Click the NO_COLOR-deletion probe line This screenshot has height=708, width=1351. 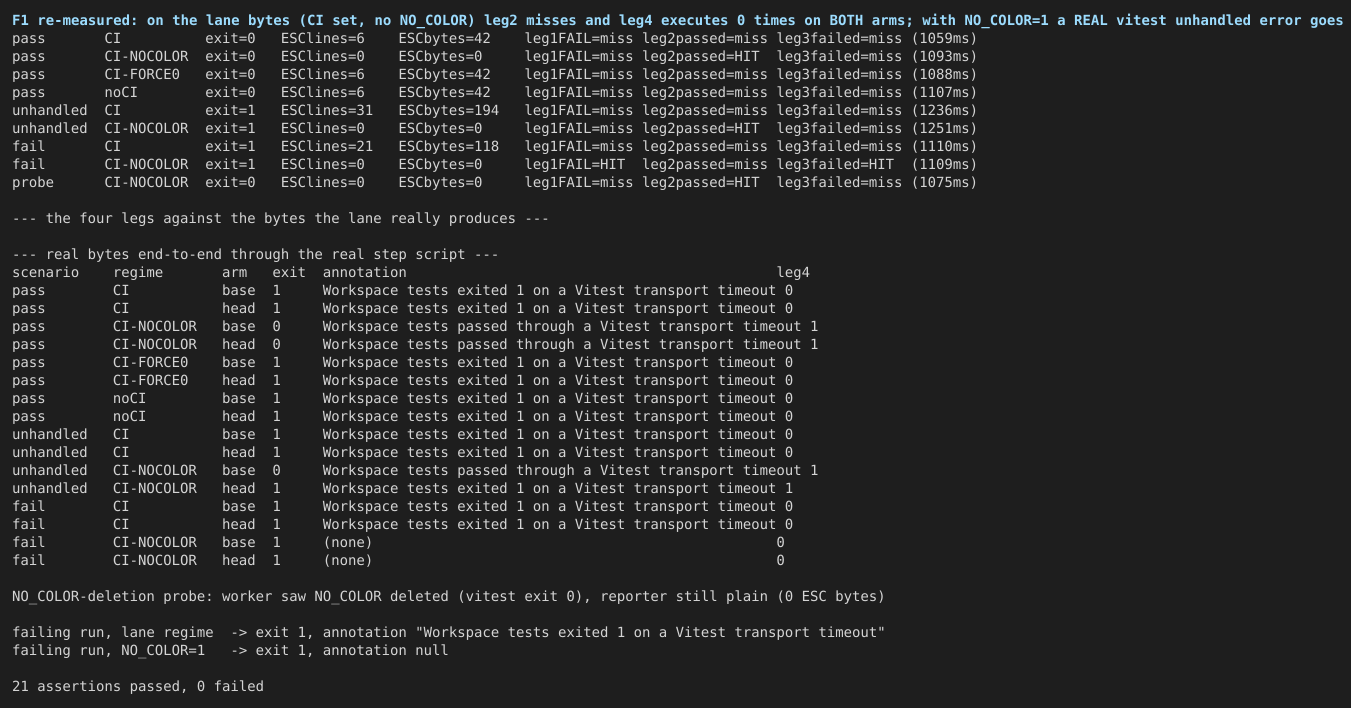pyautogui.click(x=448, y=596)
